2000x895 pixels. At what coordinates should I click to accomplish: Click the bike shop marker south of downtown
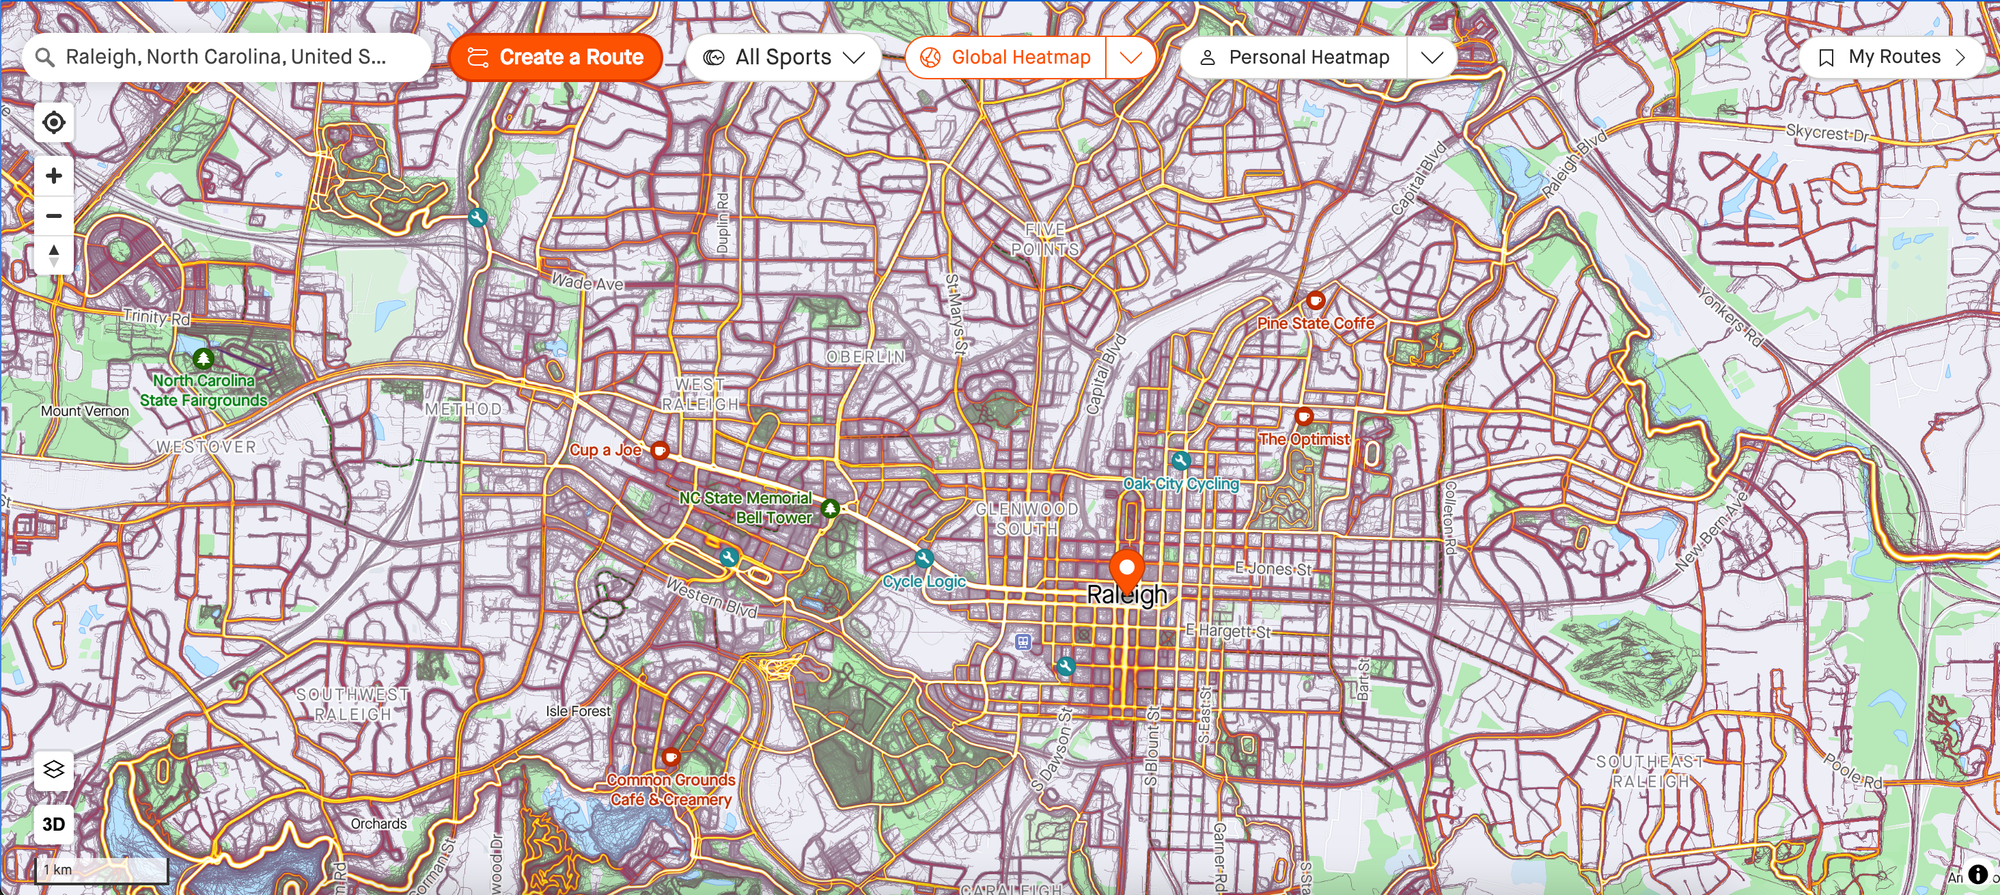[x=1066, y=665]
